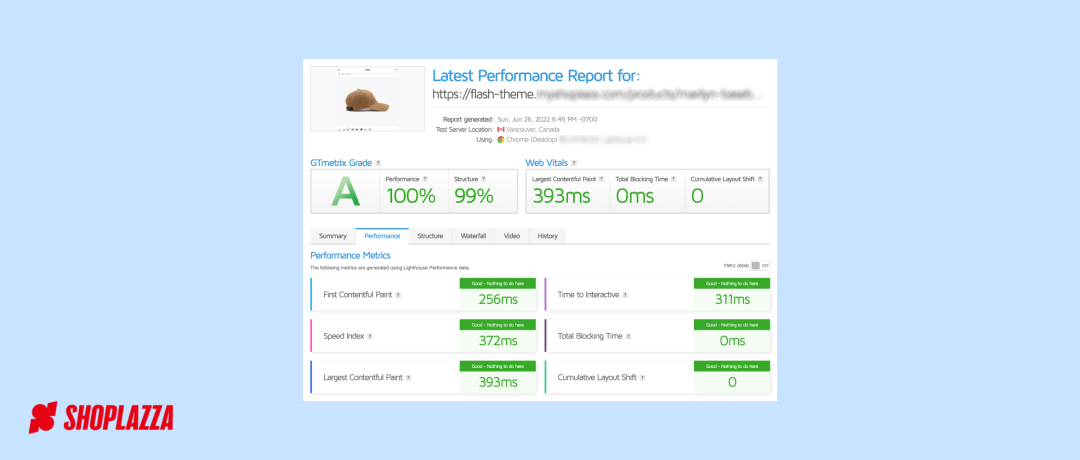Click the GTmetrix Grade heading
Viewport: 1080px width, 460px height.
(x=341, y=163)
